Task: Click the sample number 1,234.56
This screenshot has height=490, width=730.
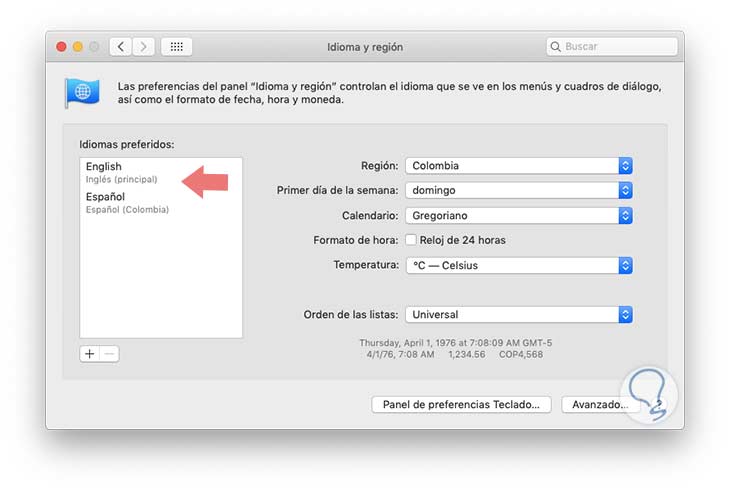Action: tap(466, 354)
